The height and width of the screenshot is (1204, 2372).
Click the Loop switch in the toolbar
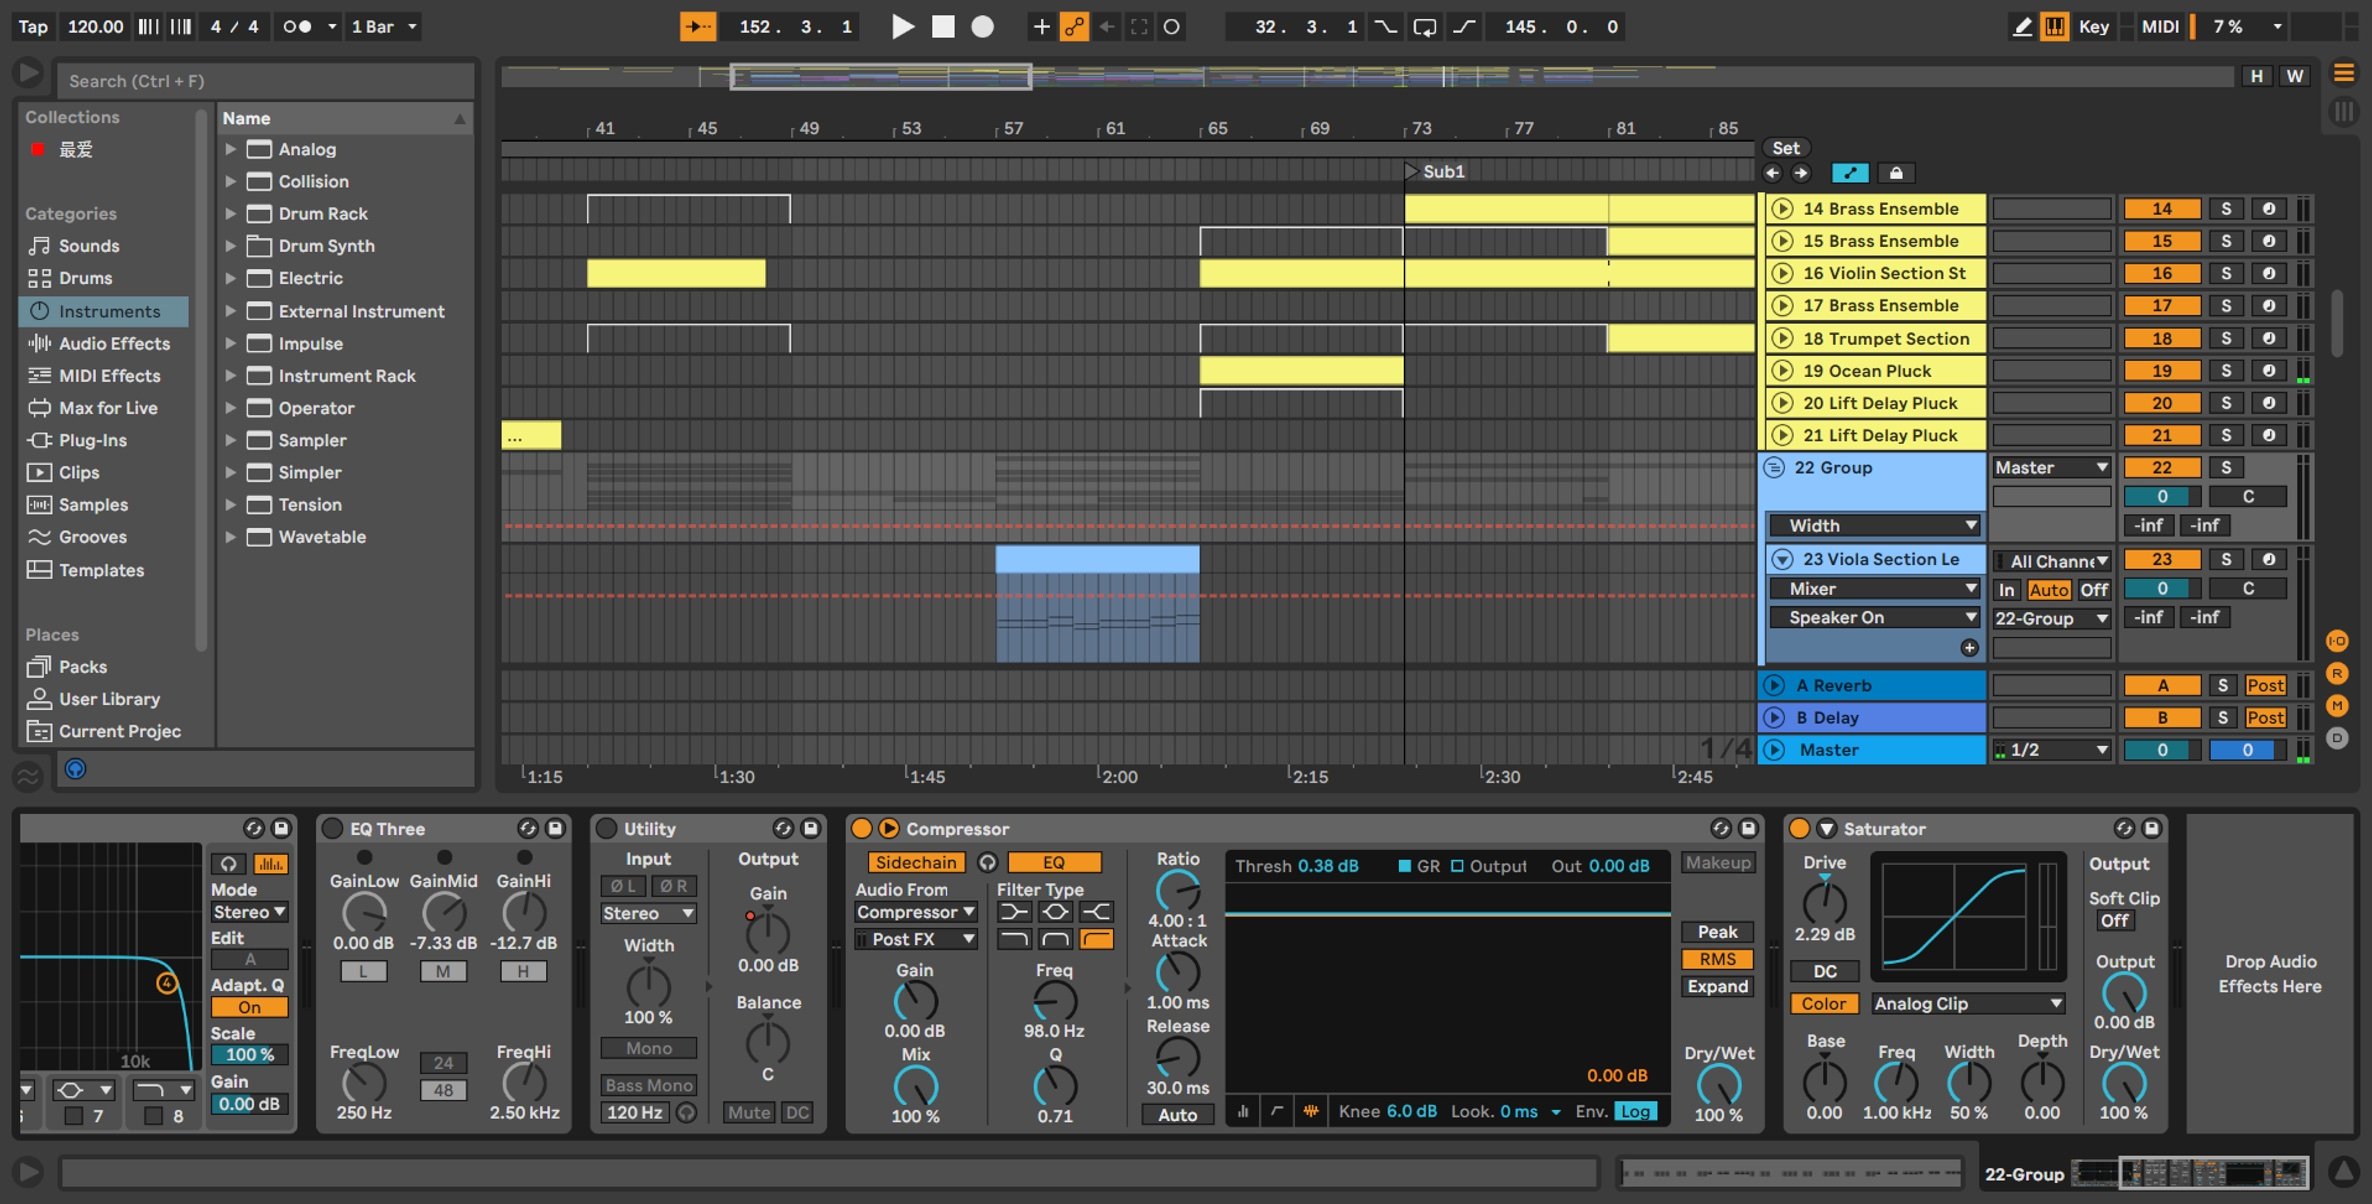click(x=1424, y=27)
